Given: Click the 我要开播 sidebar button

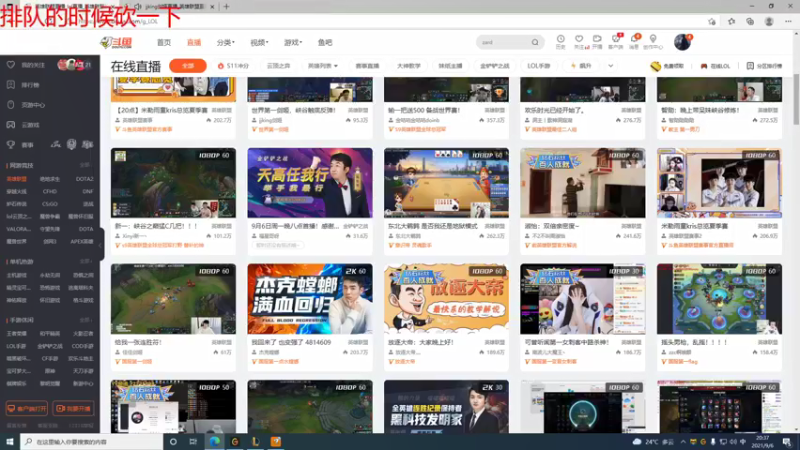Looking at the screenshot, I should click(x=73, y=409).
